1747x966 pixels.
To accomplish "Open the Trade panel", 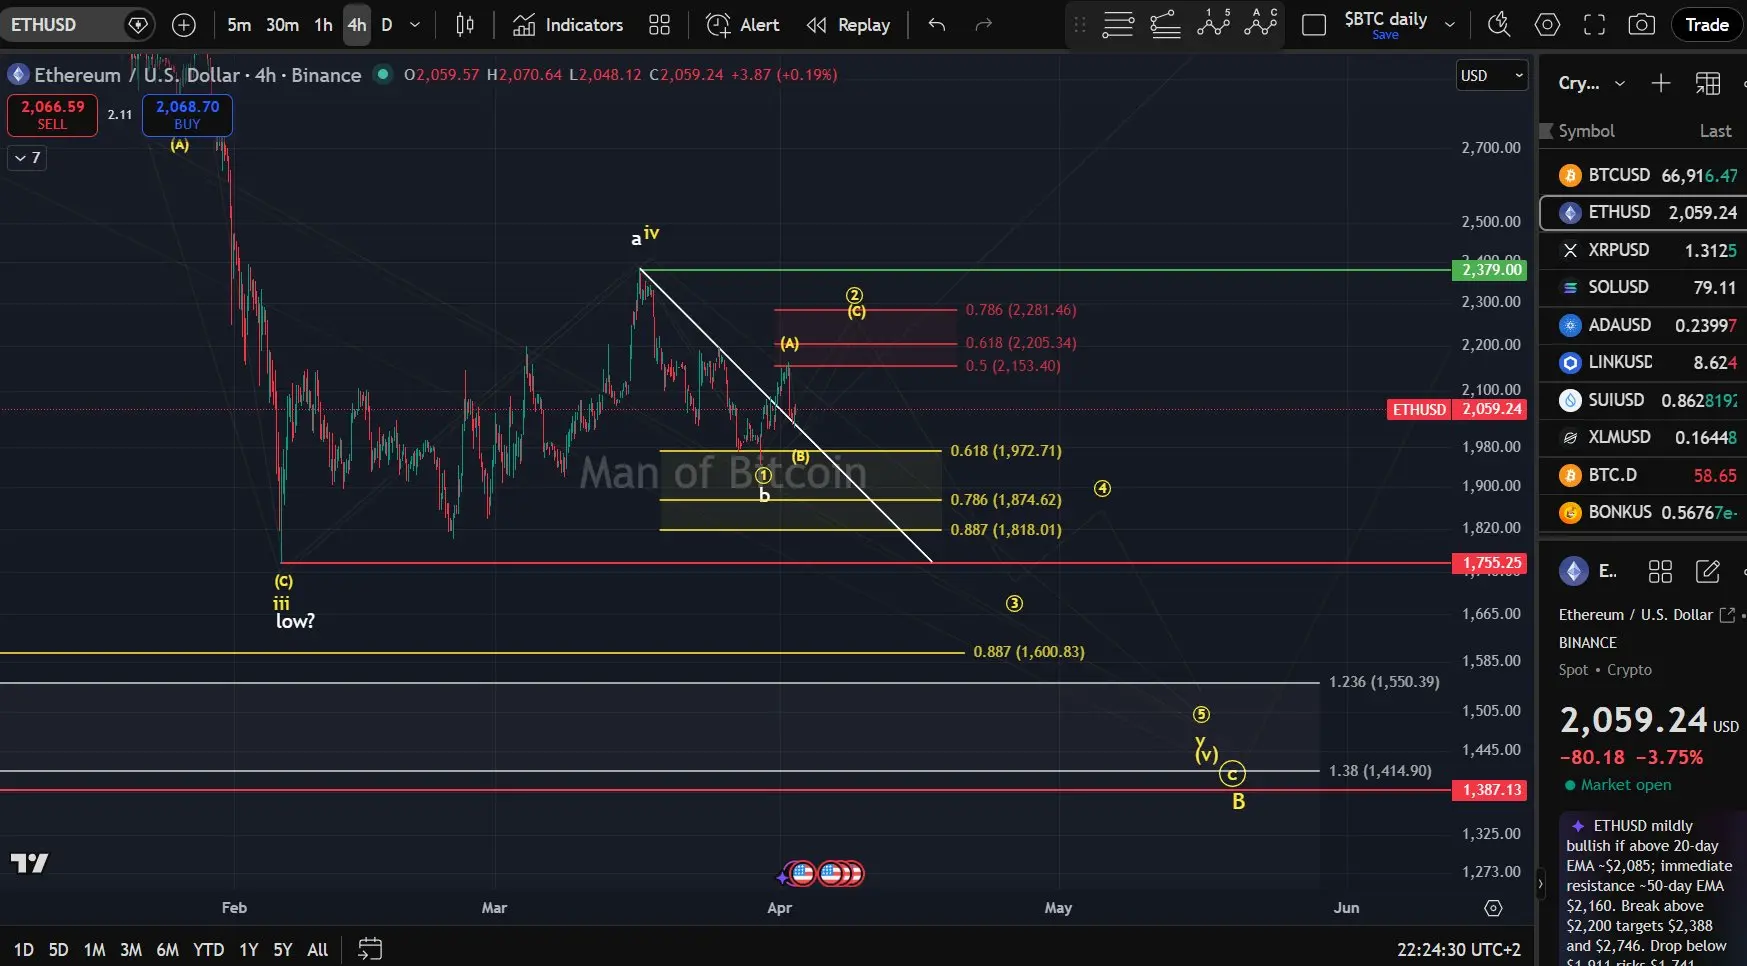I will coord(1707,25).
